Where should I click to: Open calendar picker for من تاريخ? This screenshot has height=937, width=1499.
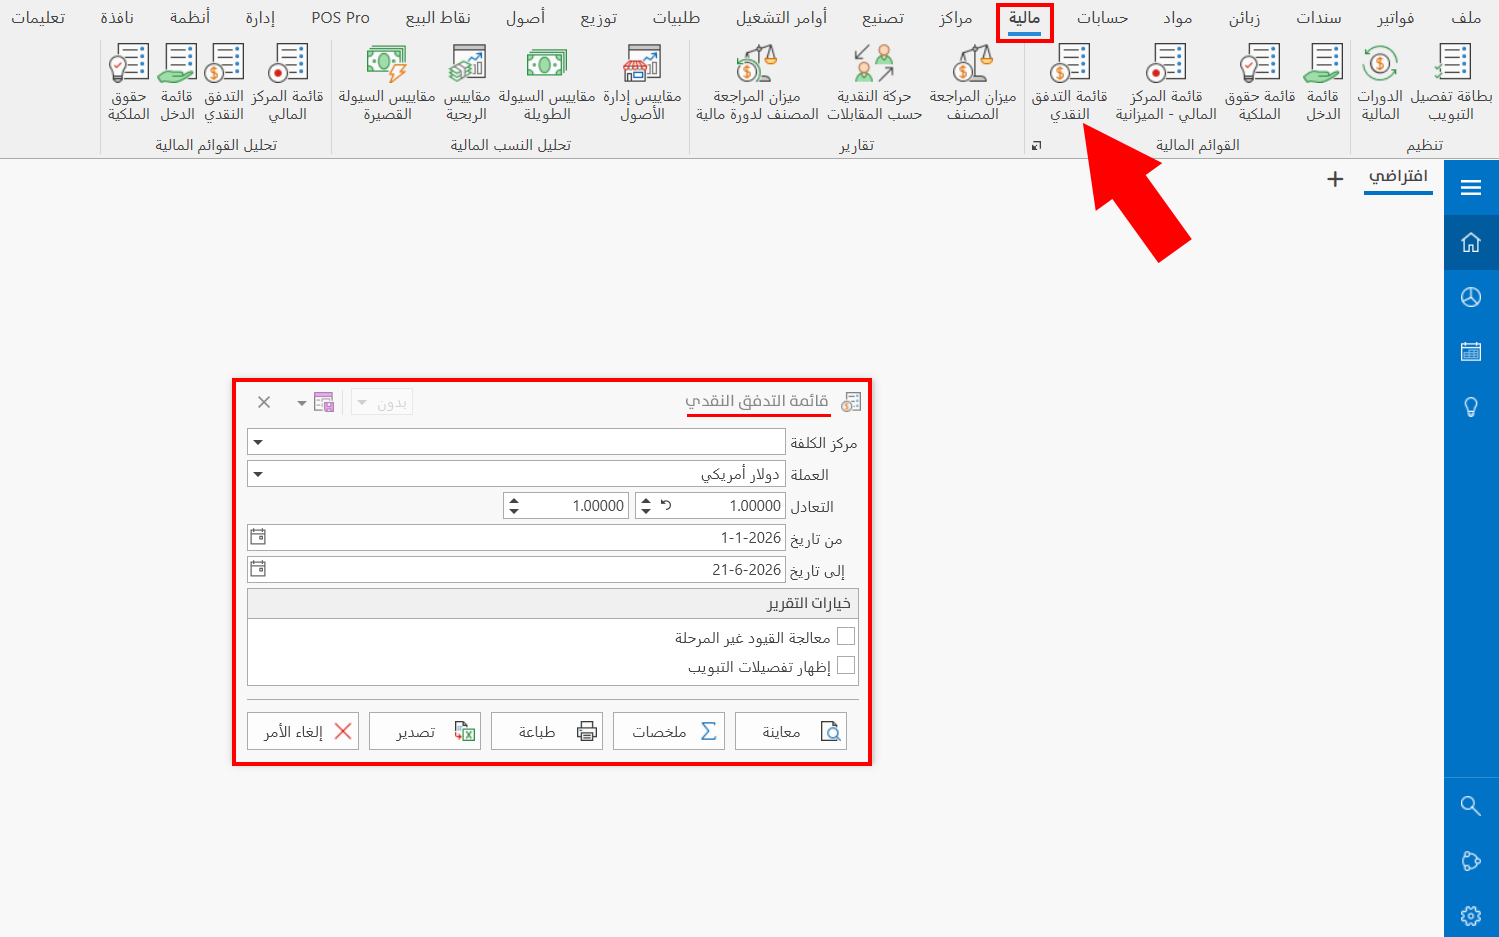click(x=258, y=537)
